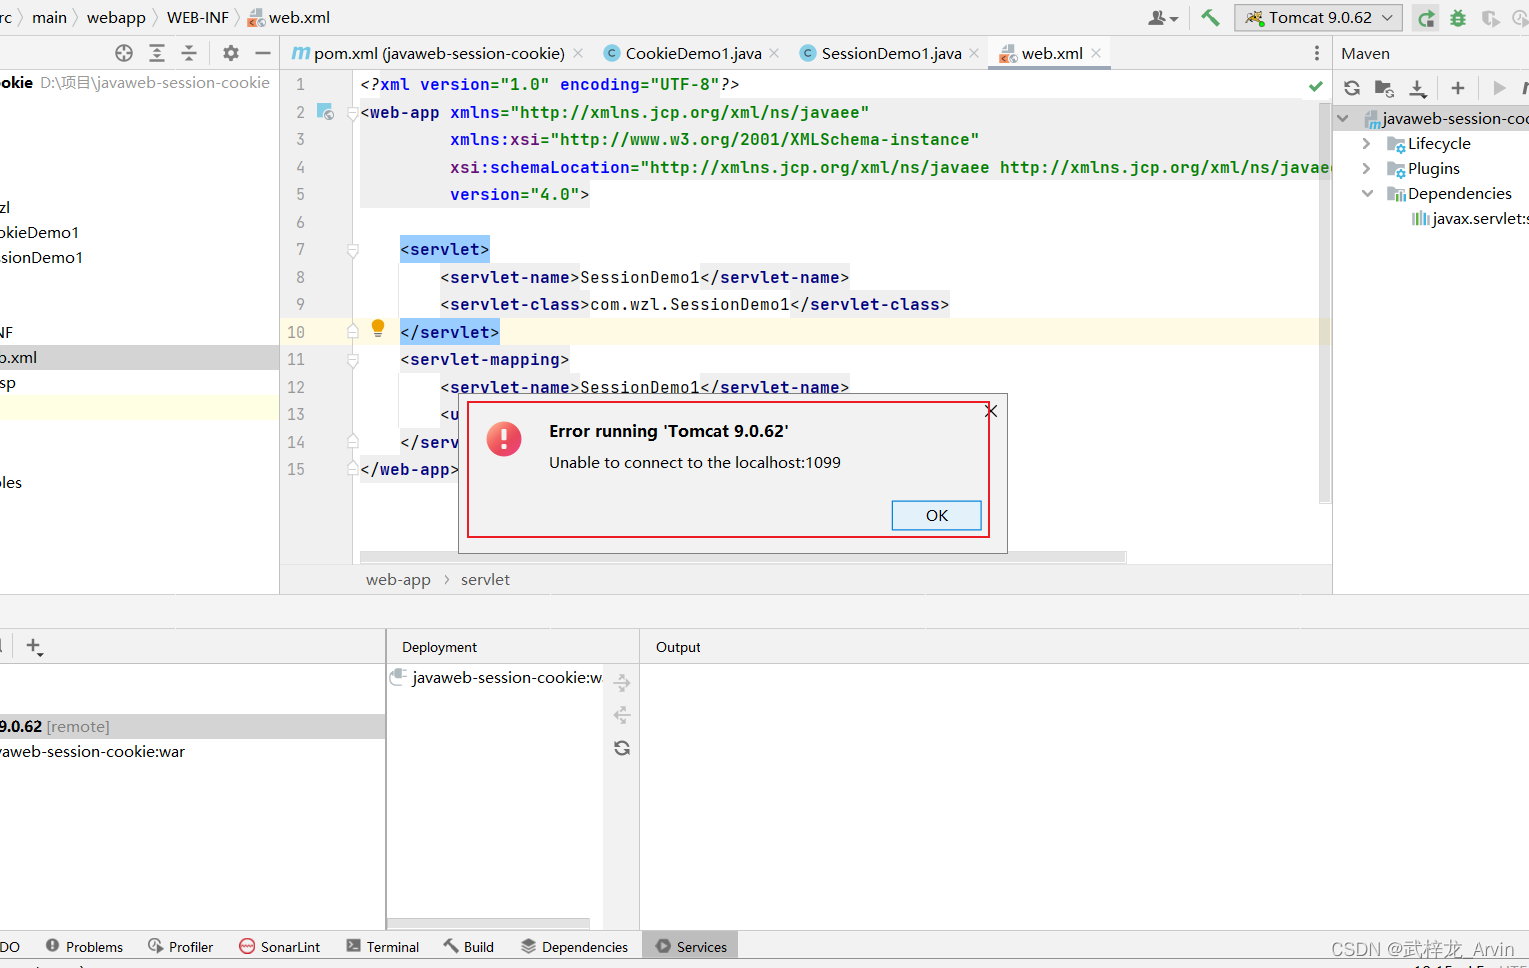Select javaweb-session-cookie:war deployment item
1529x968 pixels.
click(496, 678)
